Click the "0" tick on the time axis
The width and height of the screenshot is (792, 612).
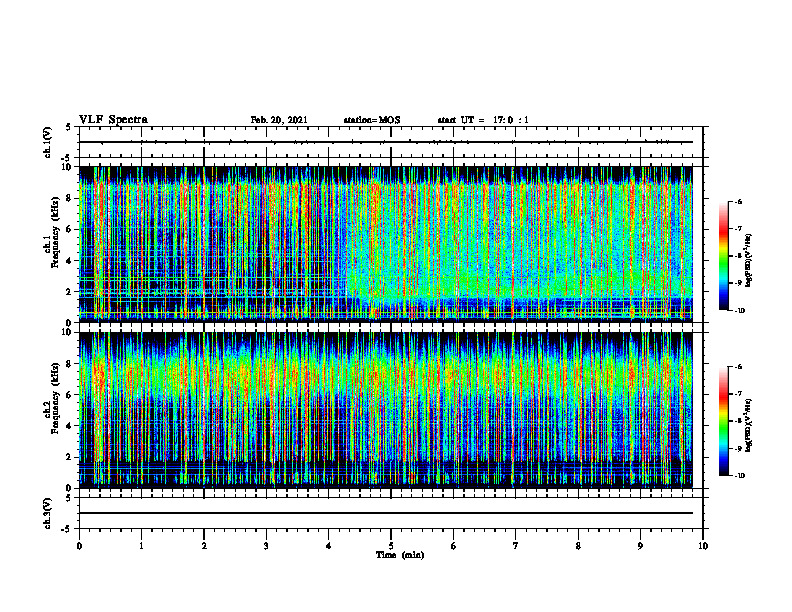pyautogui.click(x=79, y=546)
